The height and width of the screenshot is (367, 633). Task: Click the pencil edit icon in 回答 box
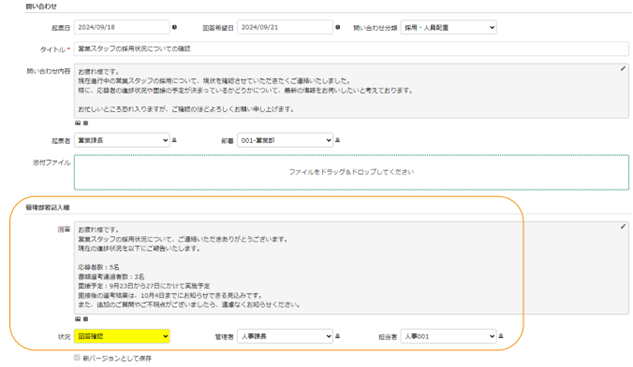click(x=623, y=226)
